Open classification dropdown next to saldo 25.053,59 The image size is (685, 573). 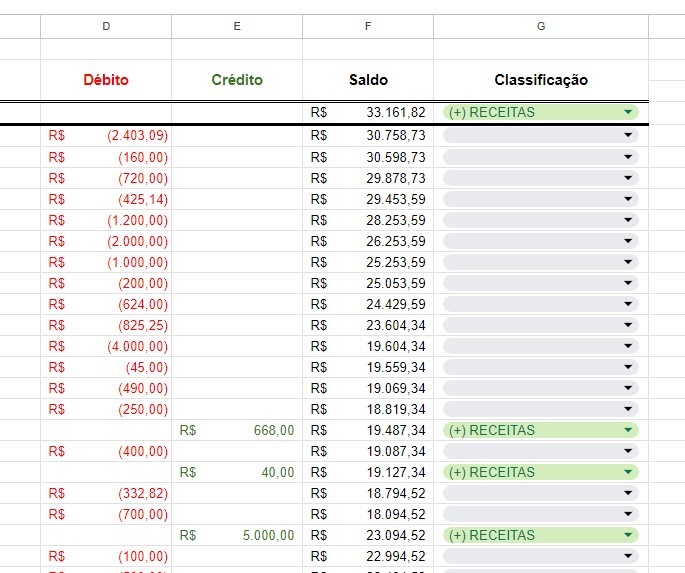[x=541, y=283]
